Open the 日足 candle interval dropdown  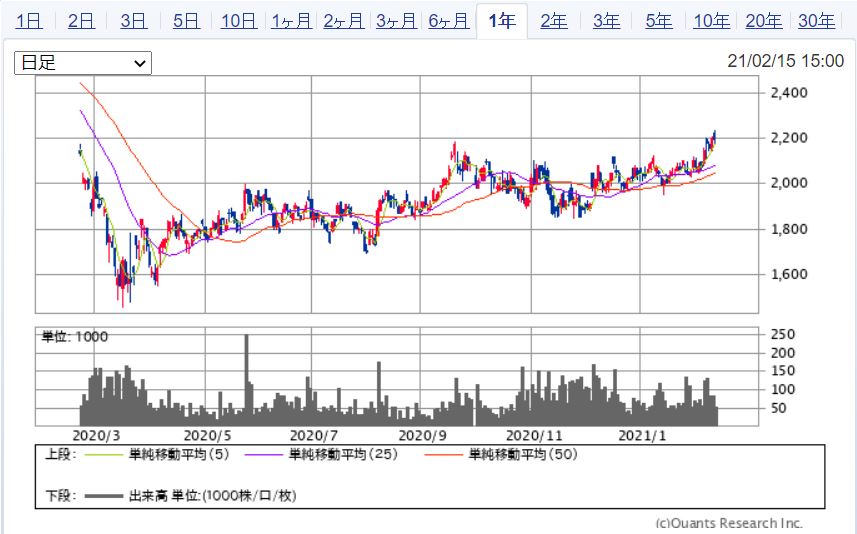(83, 63)
